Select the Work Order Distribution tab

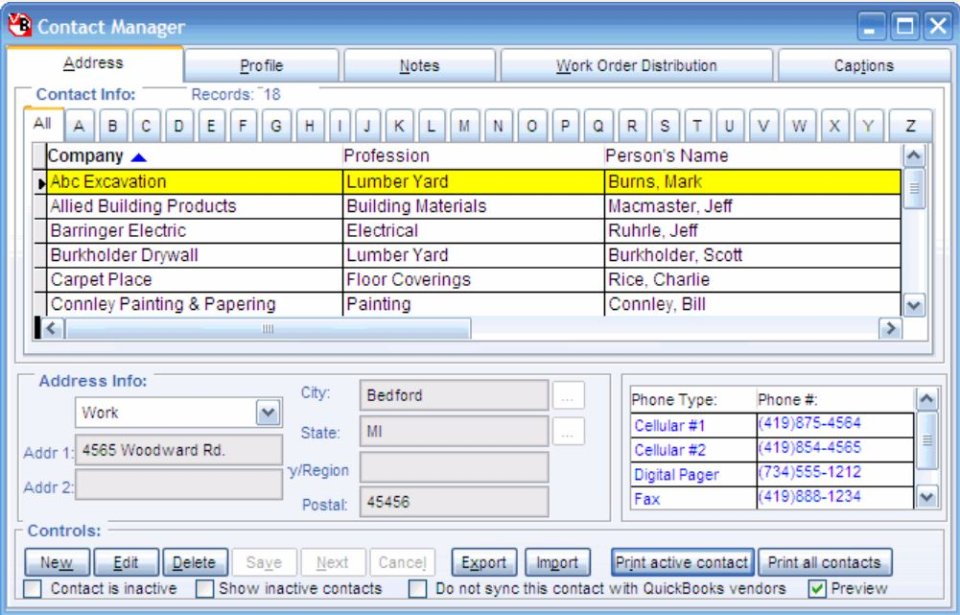[x=638, y=63]
